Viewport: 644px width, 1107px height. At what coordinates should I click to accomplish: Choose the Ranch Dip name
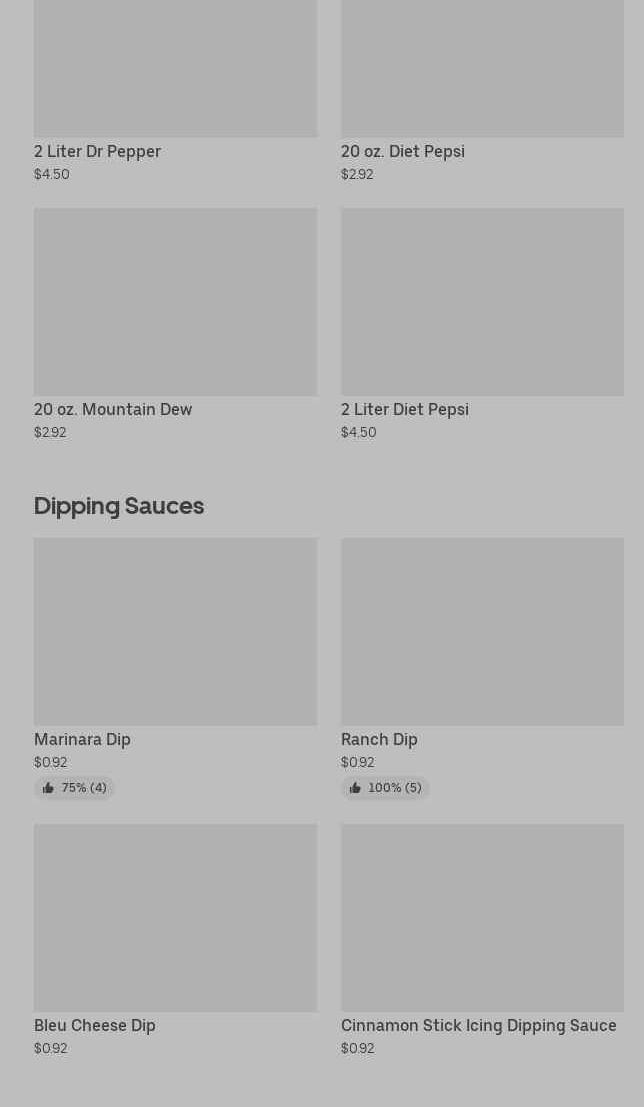pyautogui.click(x=379, y=740)
